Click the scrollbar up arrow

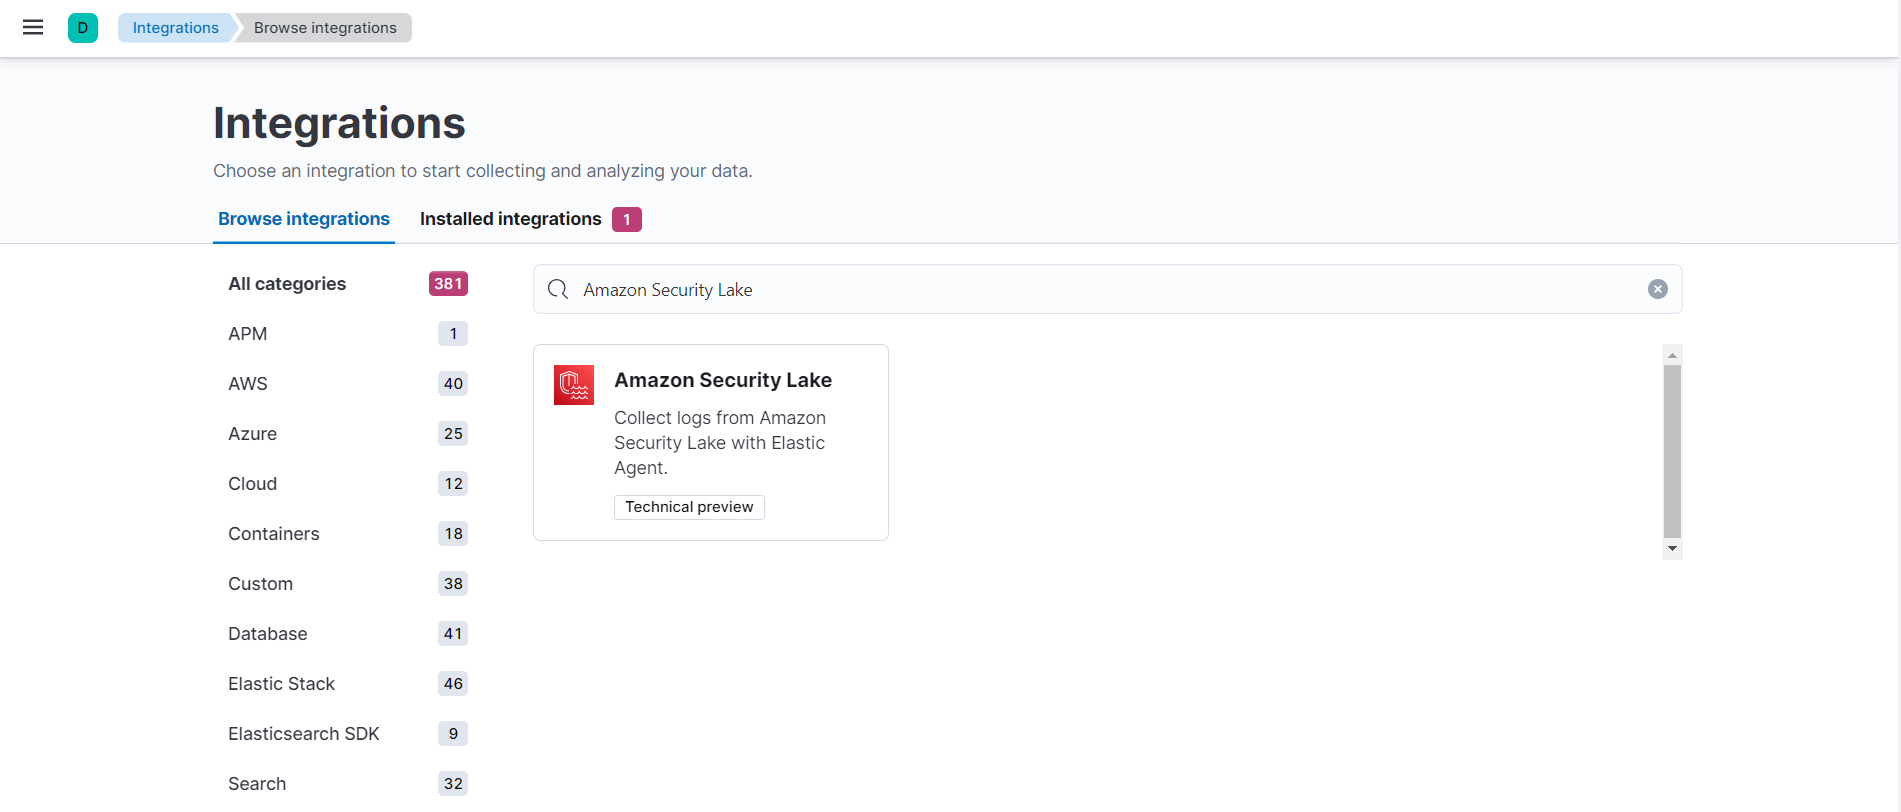[1672, 356]
